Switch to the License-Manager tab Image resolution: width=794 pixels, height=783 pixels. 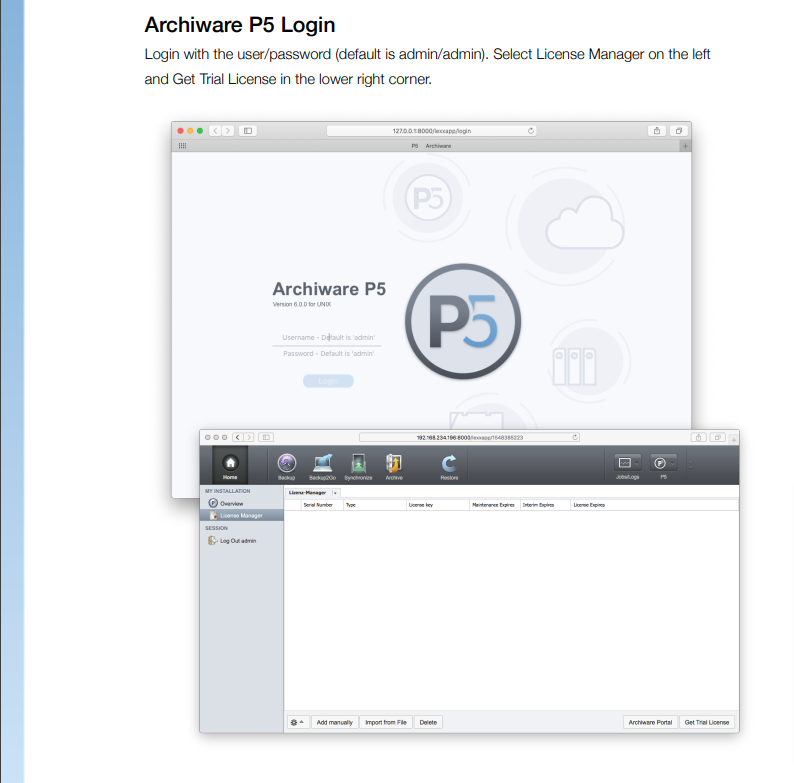pos(307,493)
